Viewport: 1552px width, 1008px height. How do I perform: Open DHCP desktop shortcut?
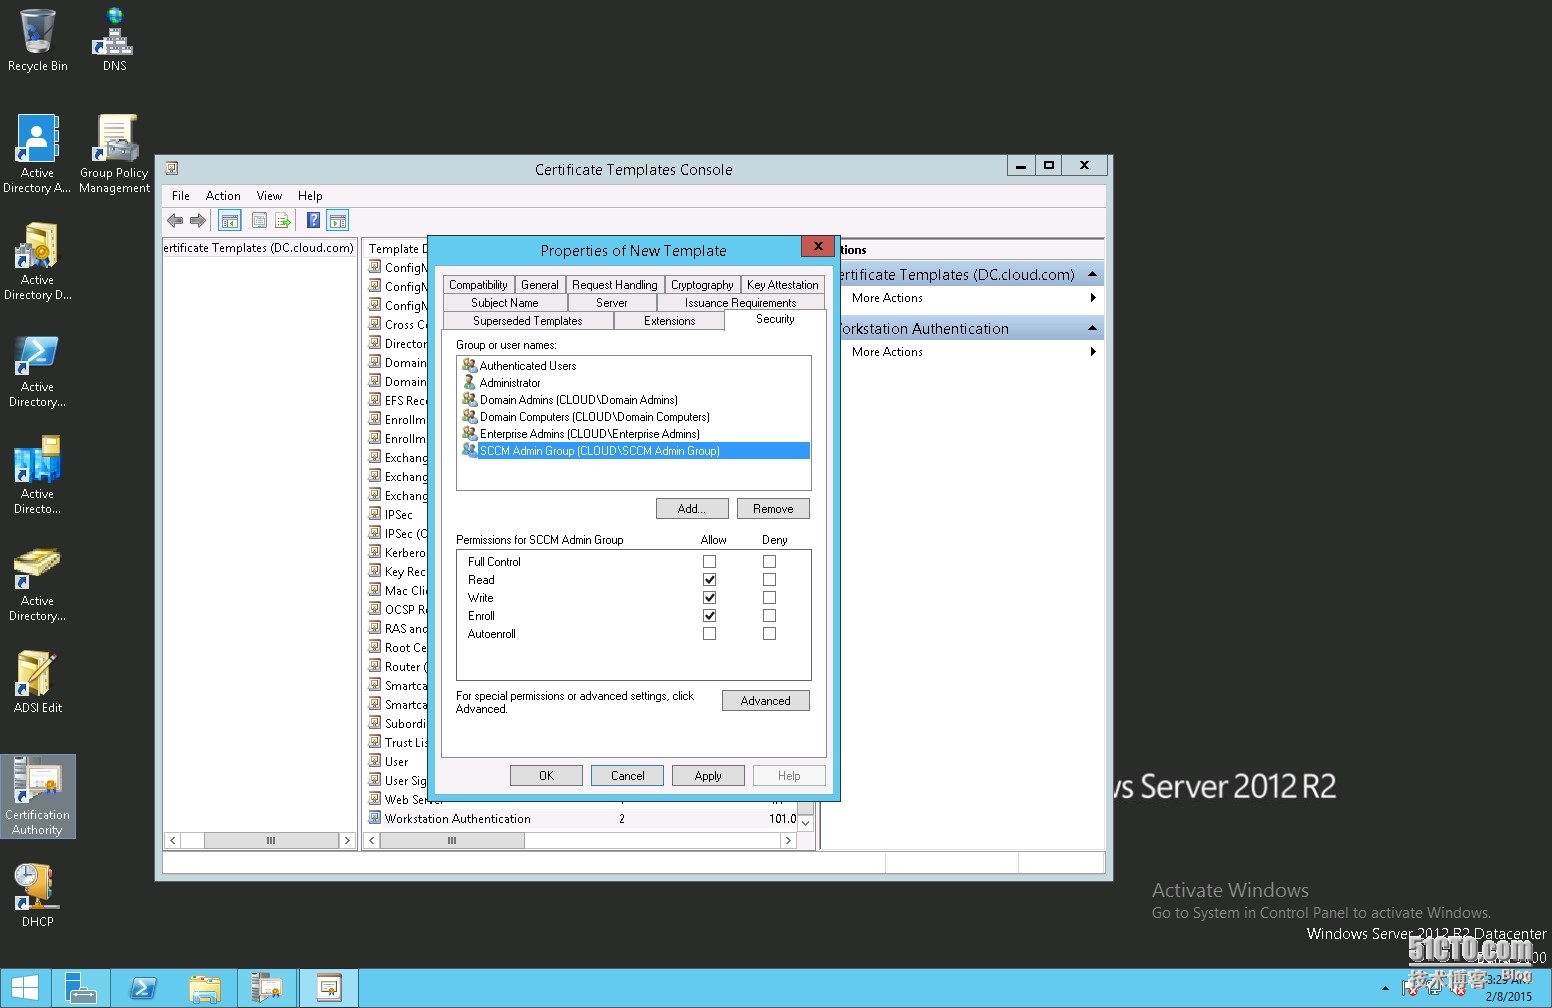pos(38,895)
